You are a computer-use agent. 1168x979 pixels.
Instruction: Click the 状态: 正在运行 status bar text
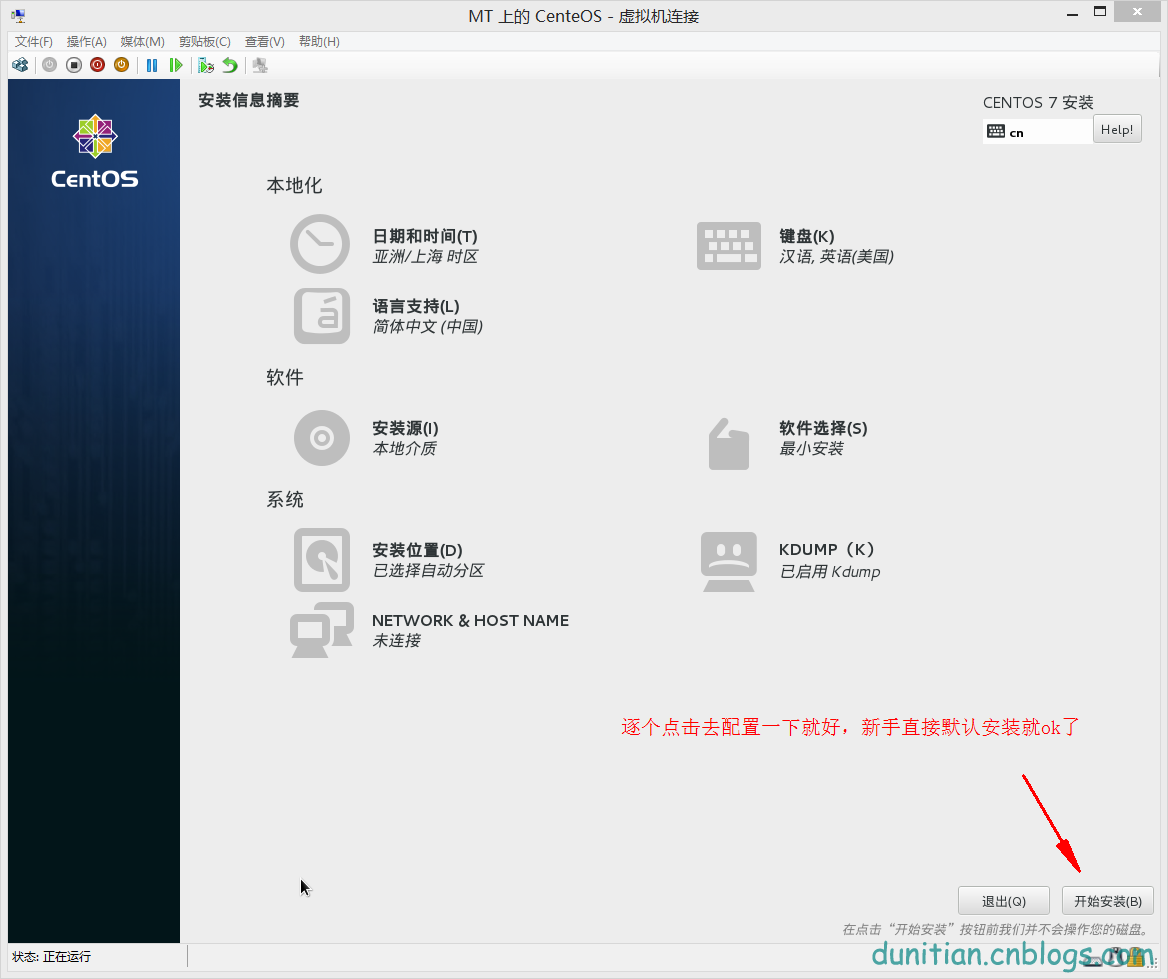click(51, 957)
